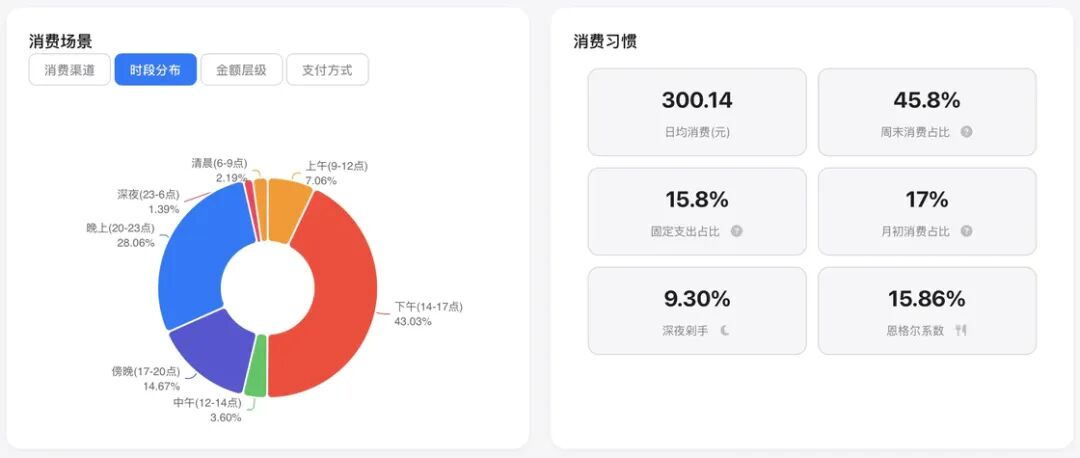1080x458 pixels.
Task: Click the 消费习惯 section heading
Action: [605, 41]
